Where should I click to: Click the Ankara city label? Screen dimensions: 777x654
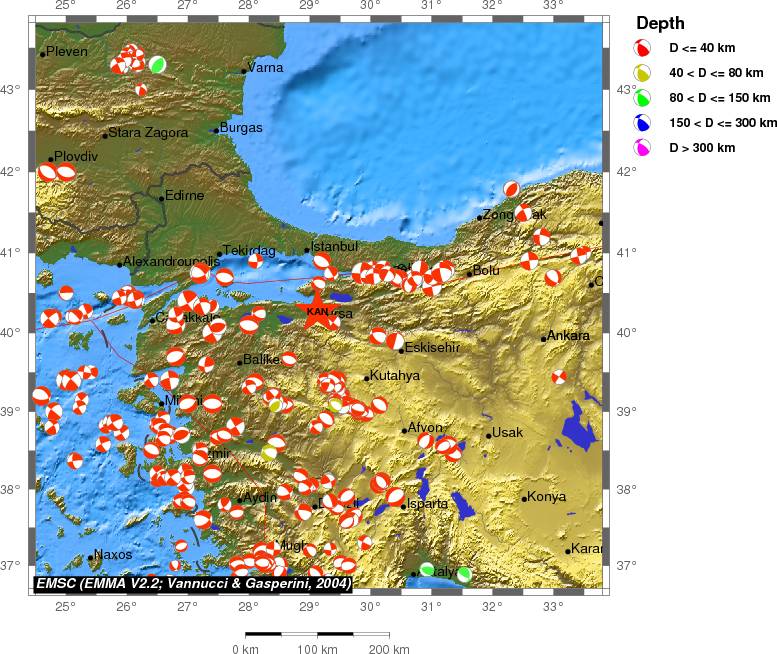tap(568, 336)
